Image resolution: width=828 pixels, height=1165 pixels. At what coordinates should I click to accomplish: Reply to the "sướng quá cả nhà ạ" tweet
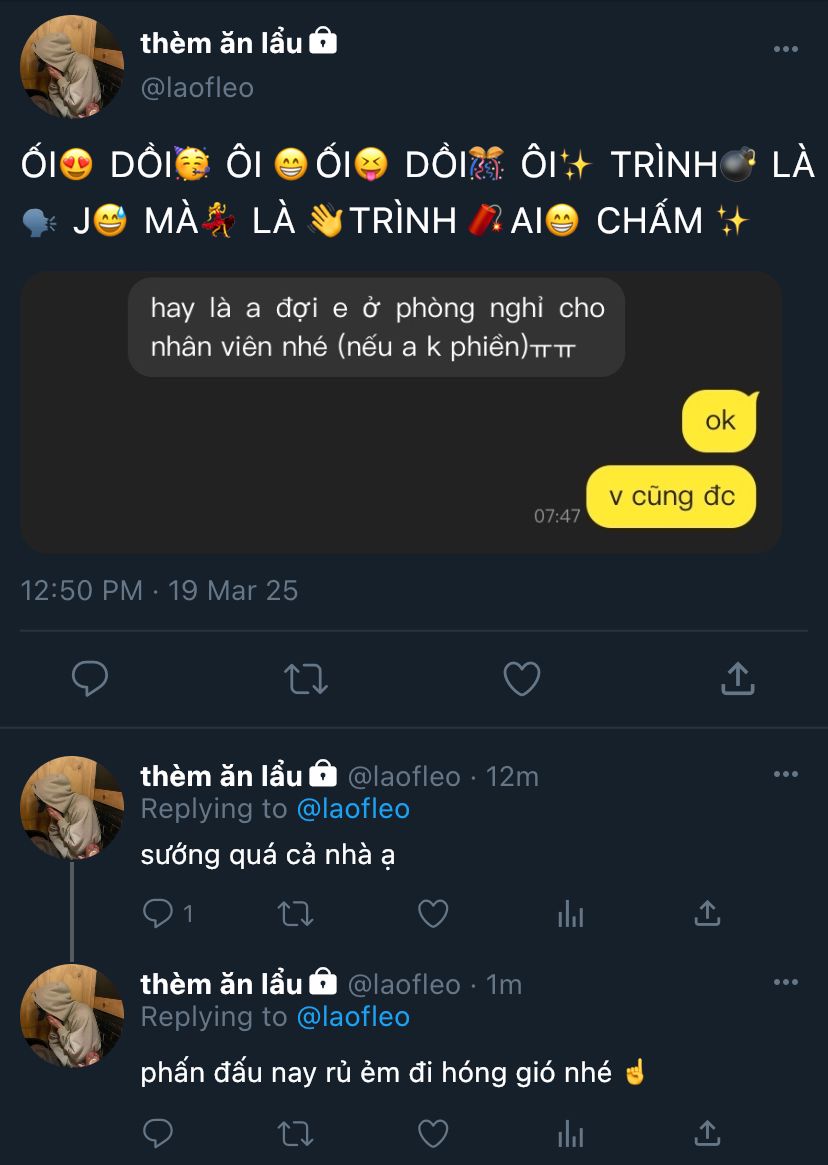coord(159,913)
